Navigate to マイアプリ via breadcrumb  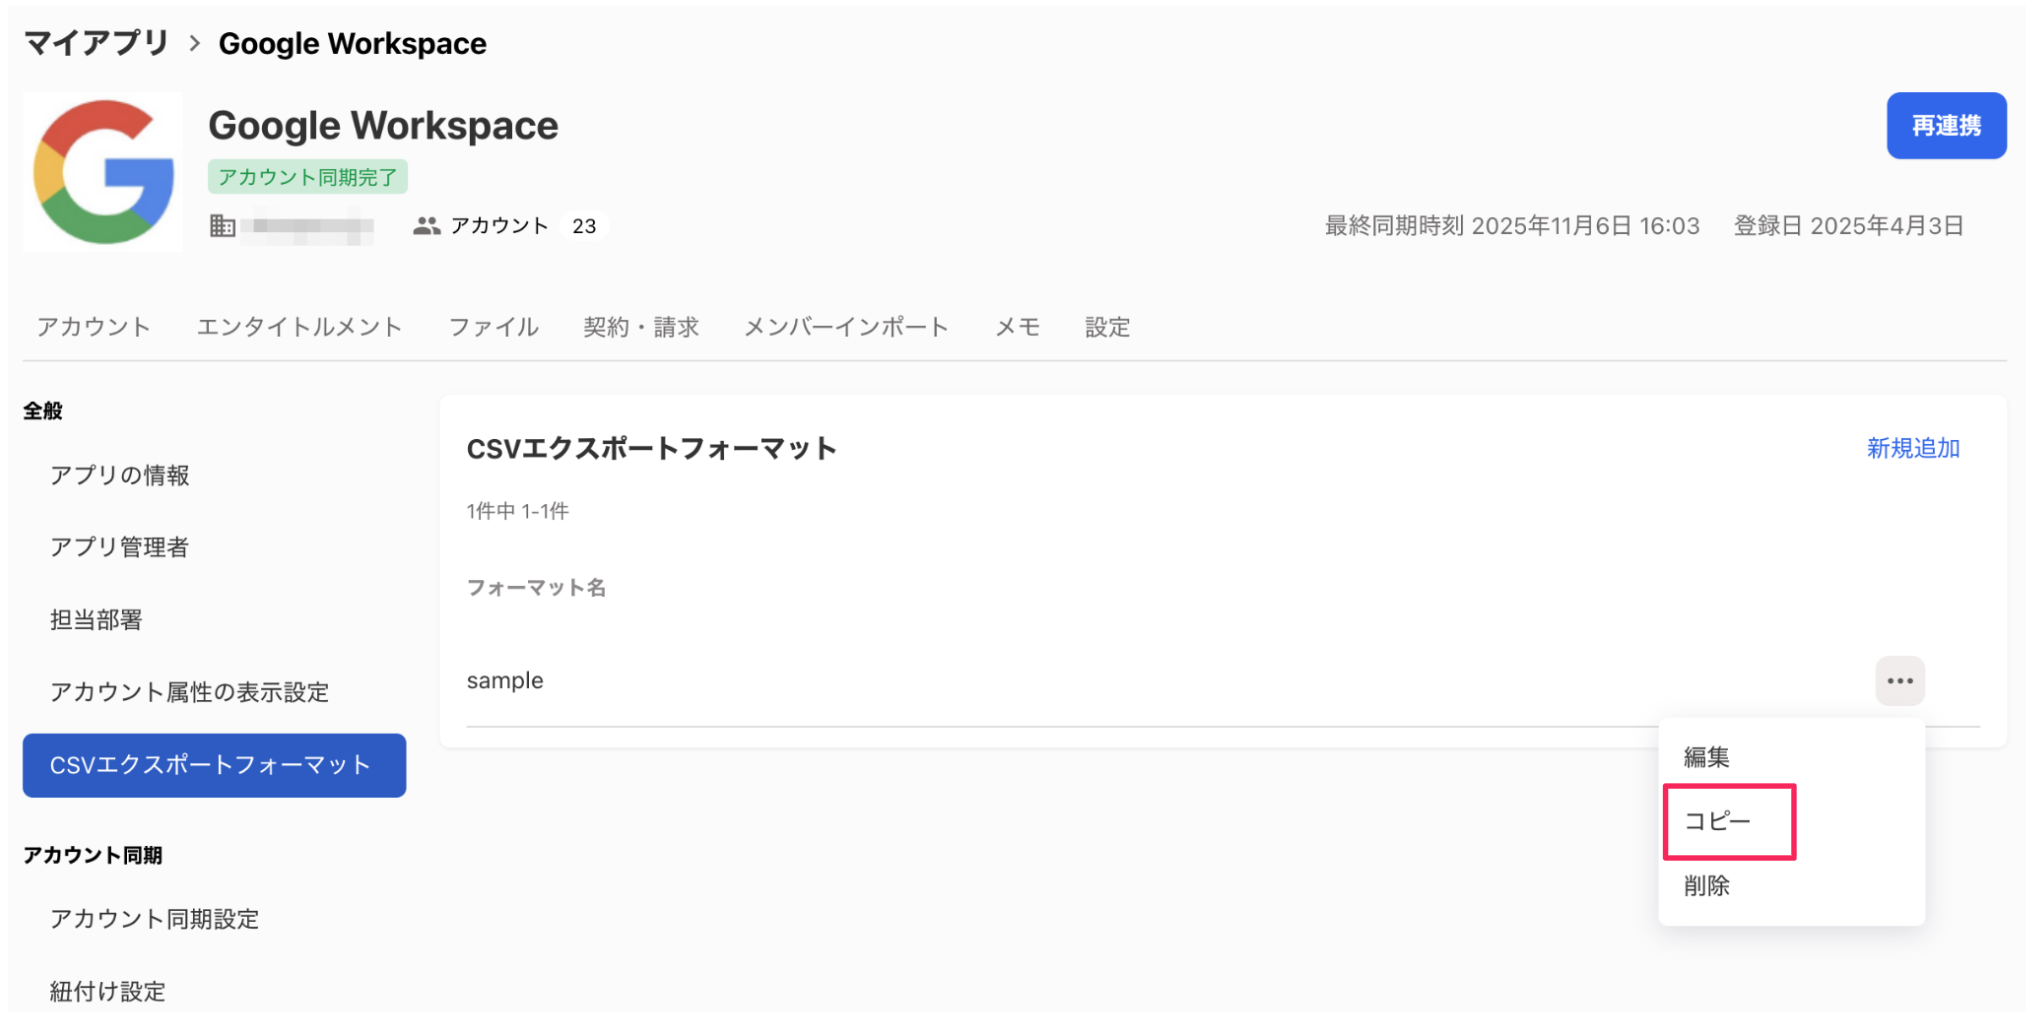click(x=95, y=42)
